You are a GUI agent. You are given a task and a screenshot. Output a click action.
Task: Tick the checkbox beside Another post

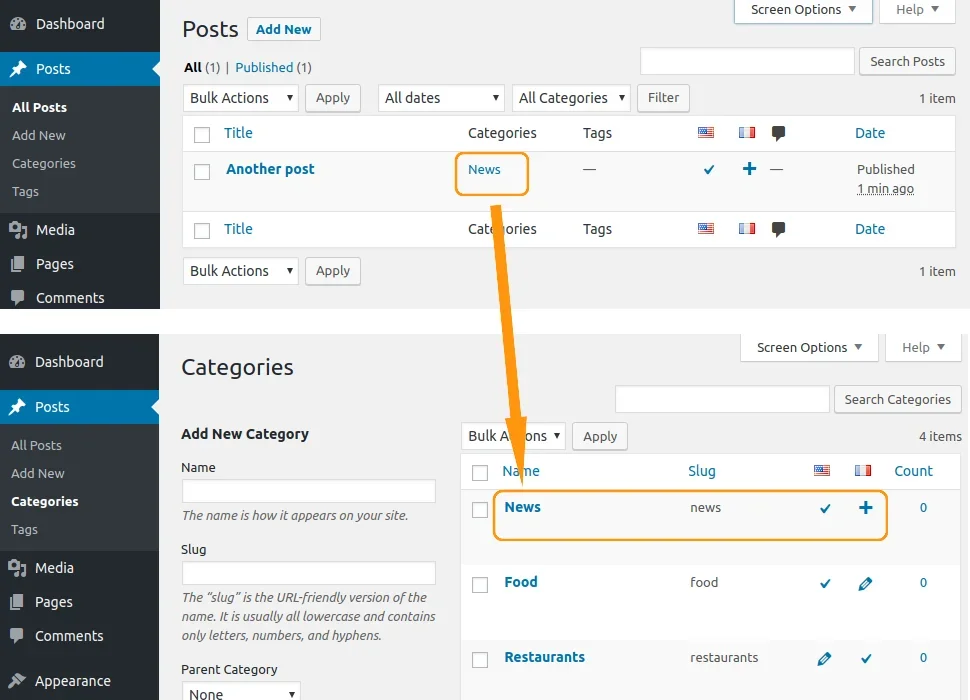202,171
